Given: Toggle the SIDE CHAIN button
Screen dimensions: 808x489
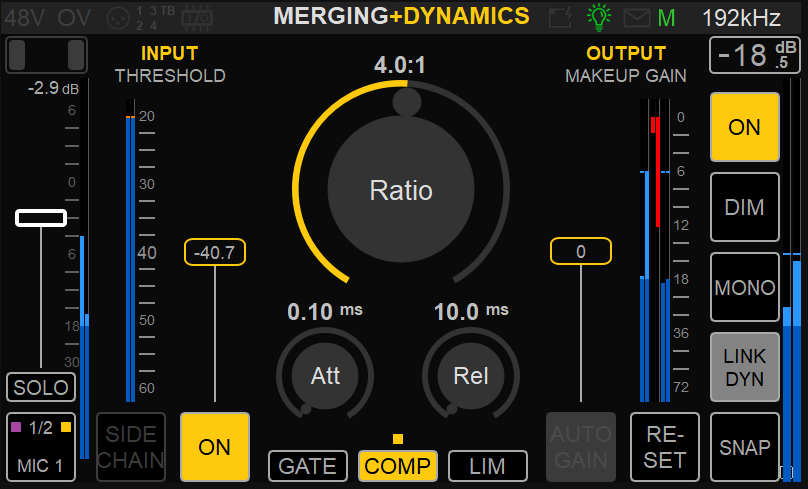Looking at the screenshot, I should [131, 447].
